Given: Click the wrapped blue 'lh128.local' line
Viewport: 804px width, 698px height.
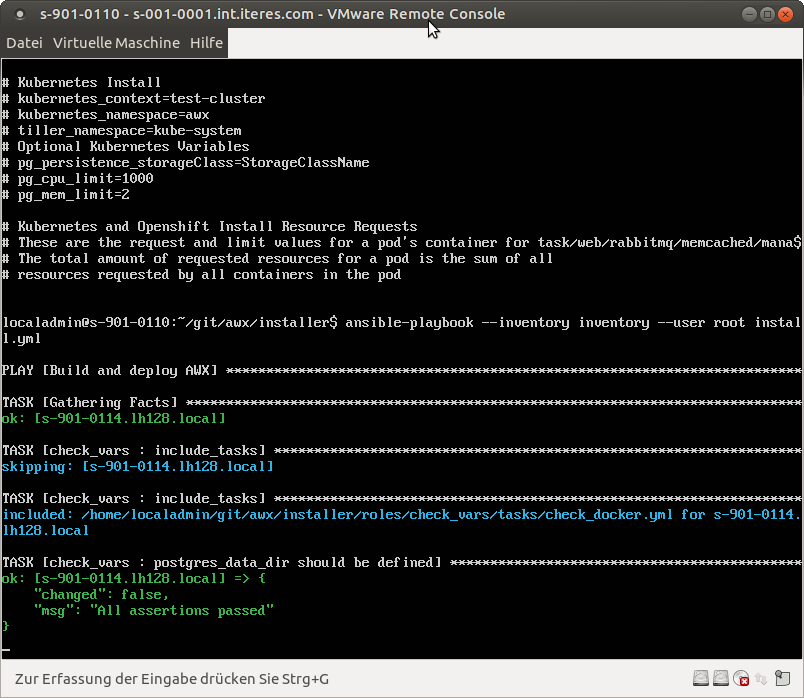Looking at the screenshot, I should point(46,530).
